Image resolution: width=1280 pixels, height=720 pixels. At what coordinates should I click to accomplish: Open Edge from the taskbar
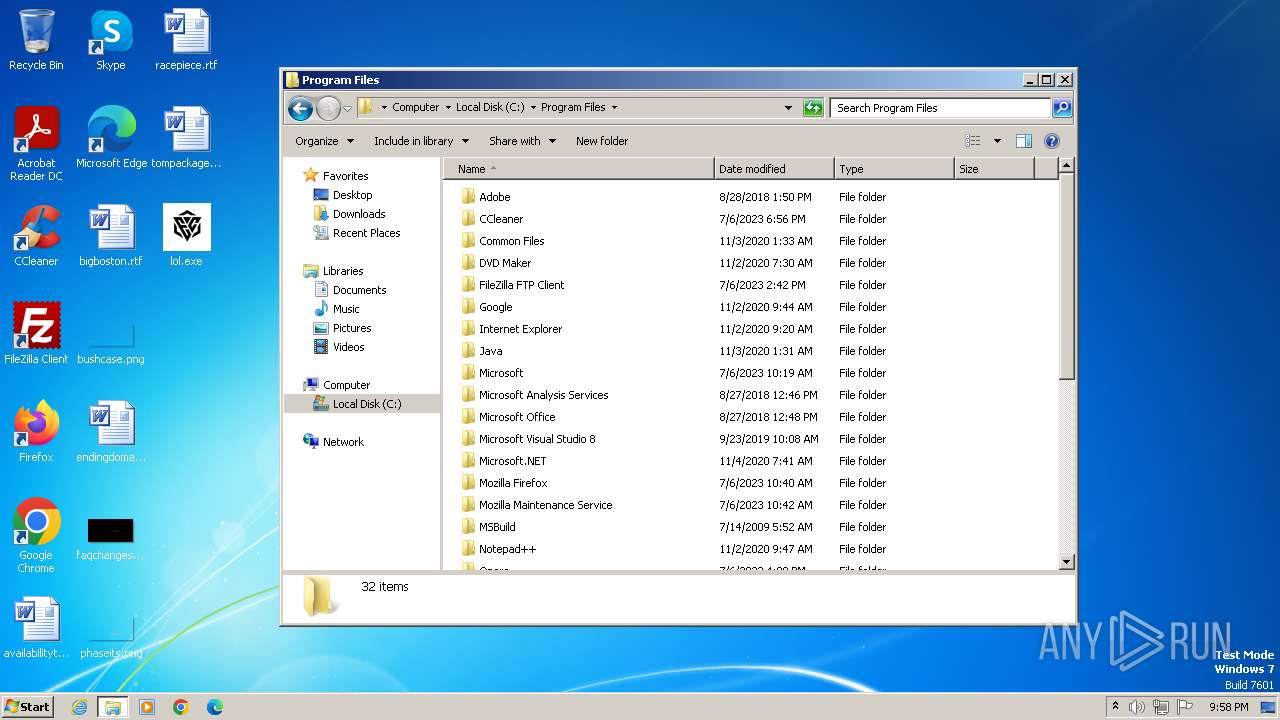(214, 707)
